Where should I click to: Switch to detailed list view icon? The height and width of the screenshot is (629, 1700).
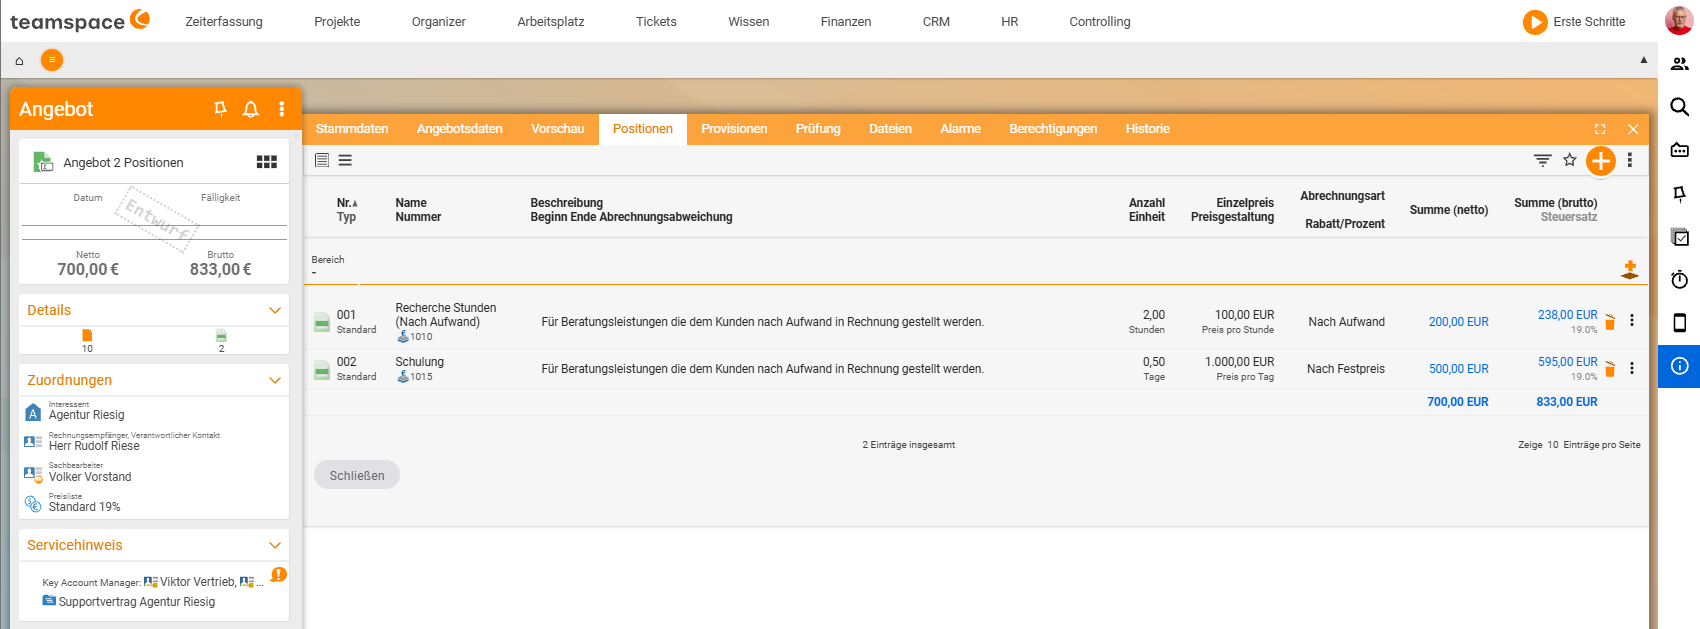click(x=322, y=160)
